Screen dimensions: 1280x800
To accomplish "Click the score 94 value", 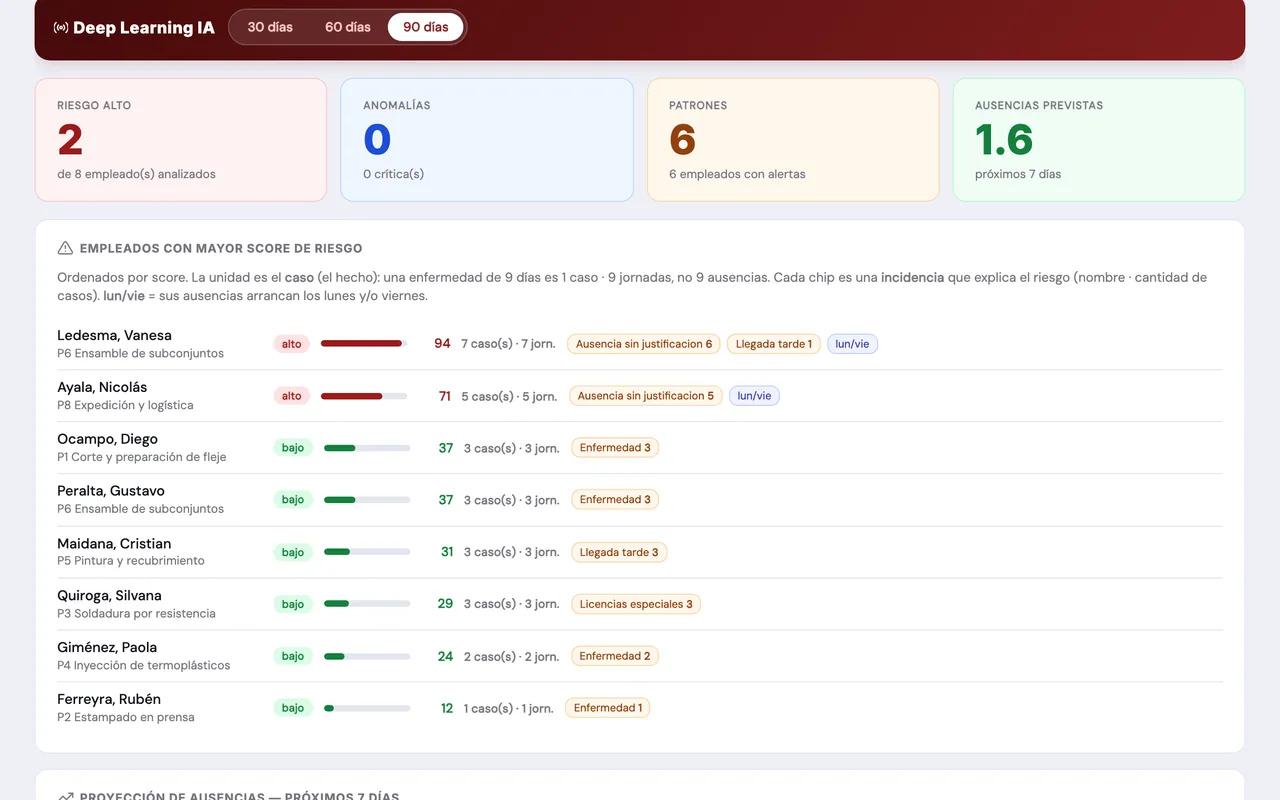I will tap(442, 344).
